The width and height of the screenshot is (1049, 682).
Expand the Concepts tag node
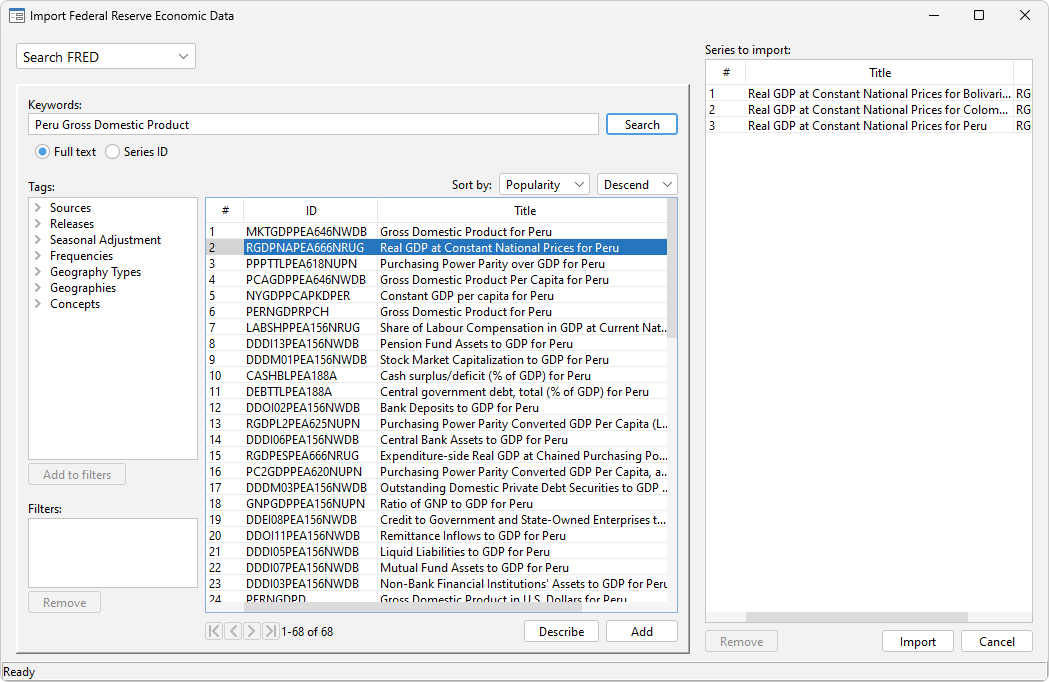(38, 304)
